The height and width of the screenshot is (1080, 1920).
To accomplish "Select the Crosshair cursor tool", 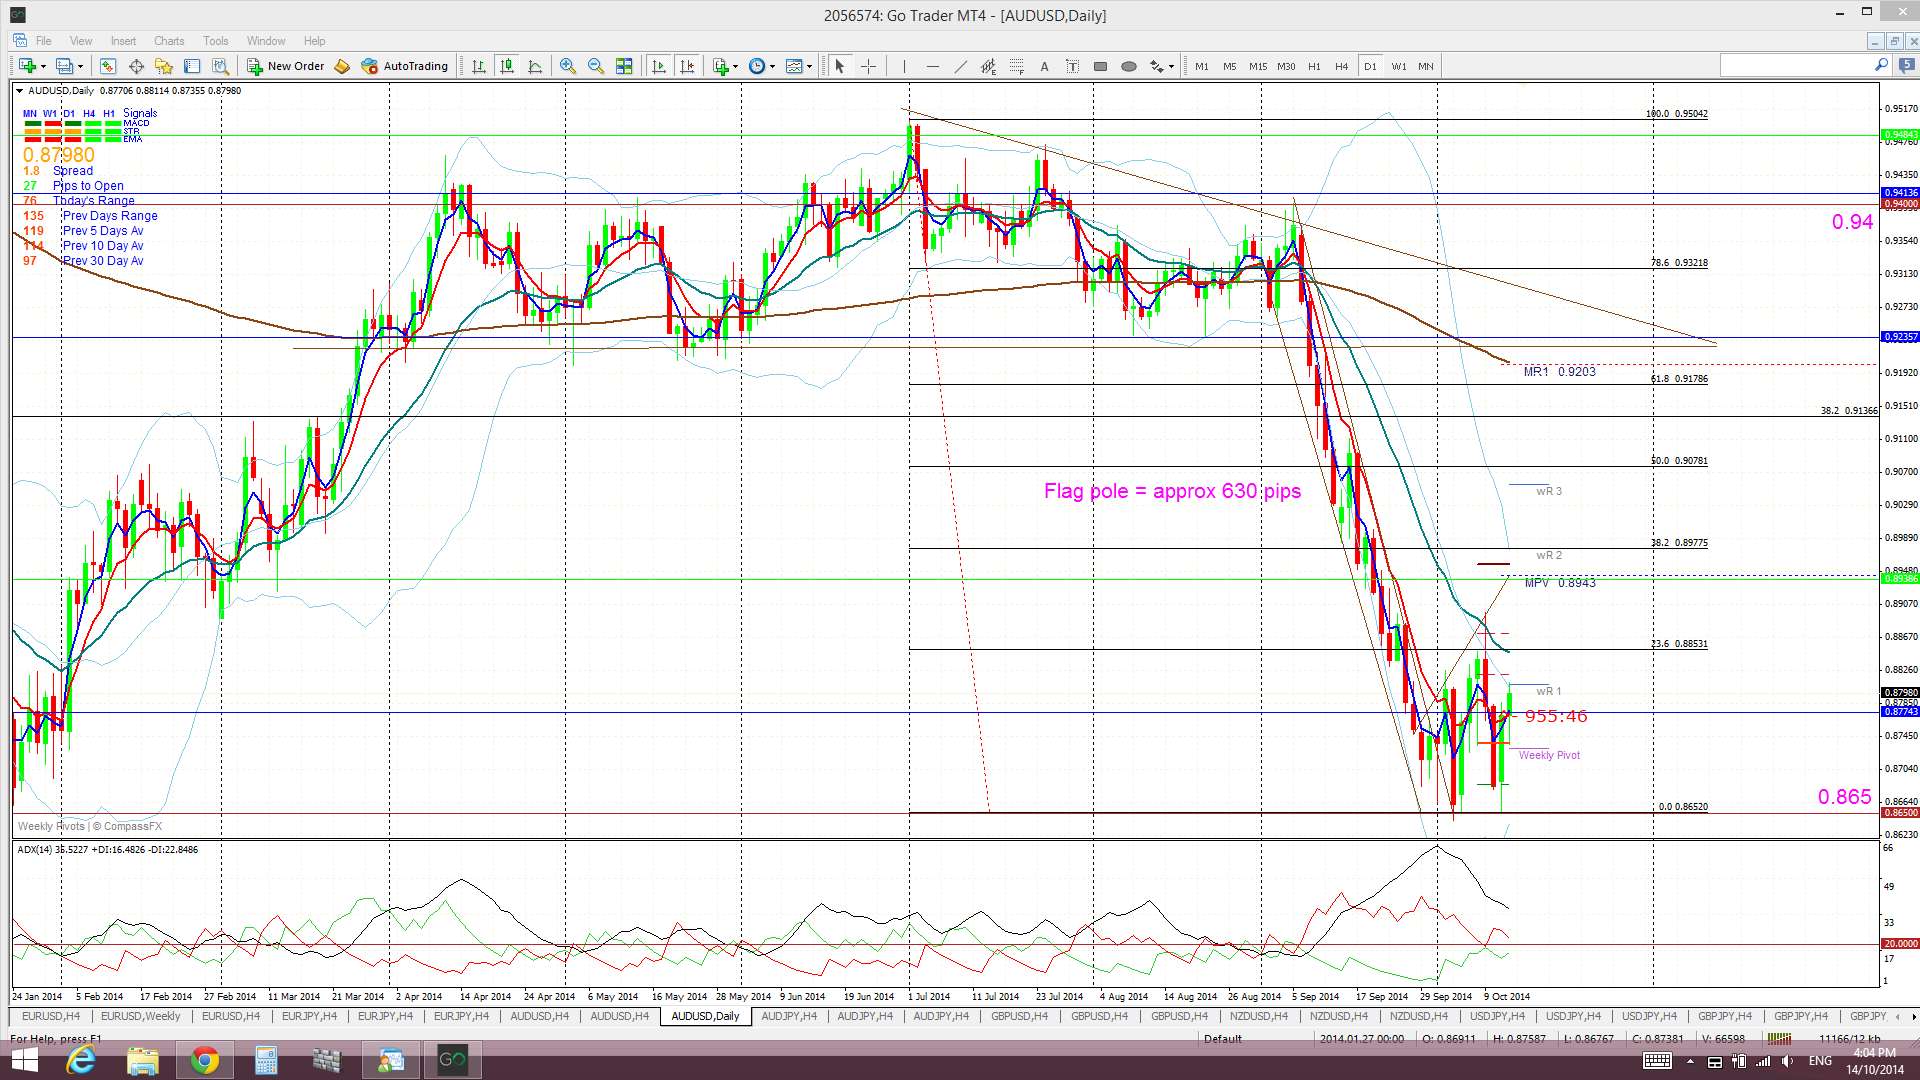I will (x=868, y=66).
